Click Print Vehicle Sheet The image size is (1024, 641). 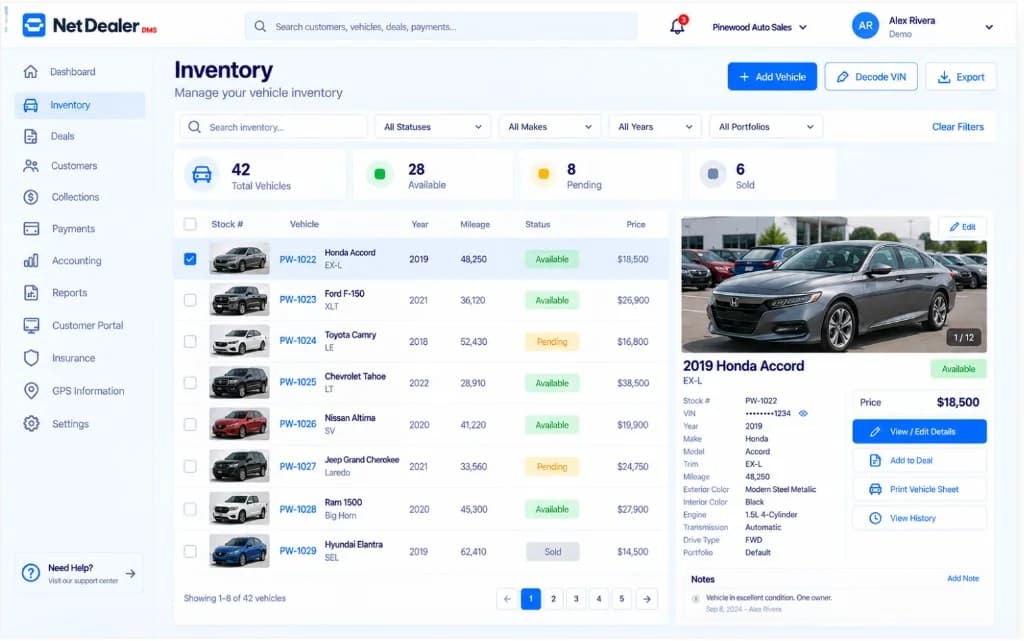tap(919, 489)
